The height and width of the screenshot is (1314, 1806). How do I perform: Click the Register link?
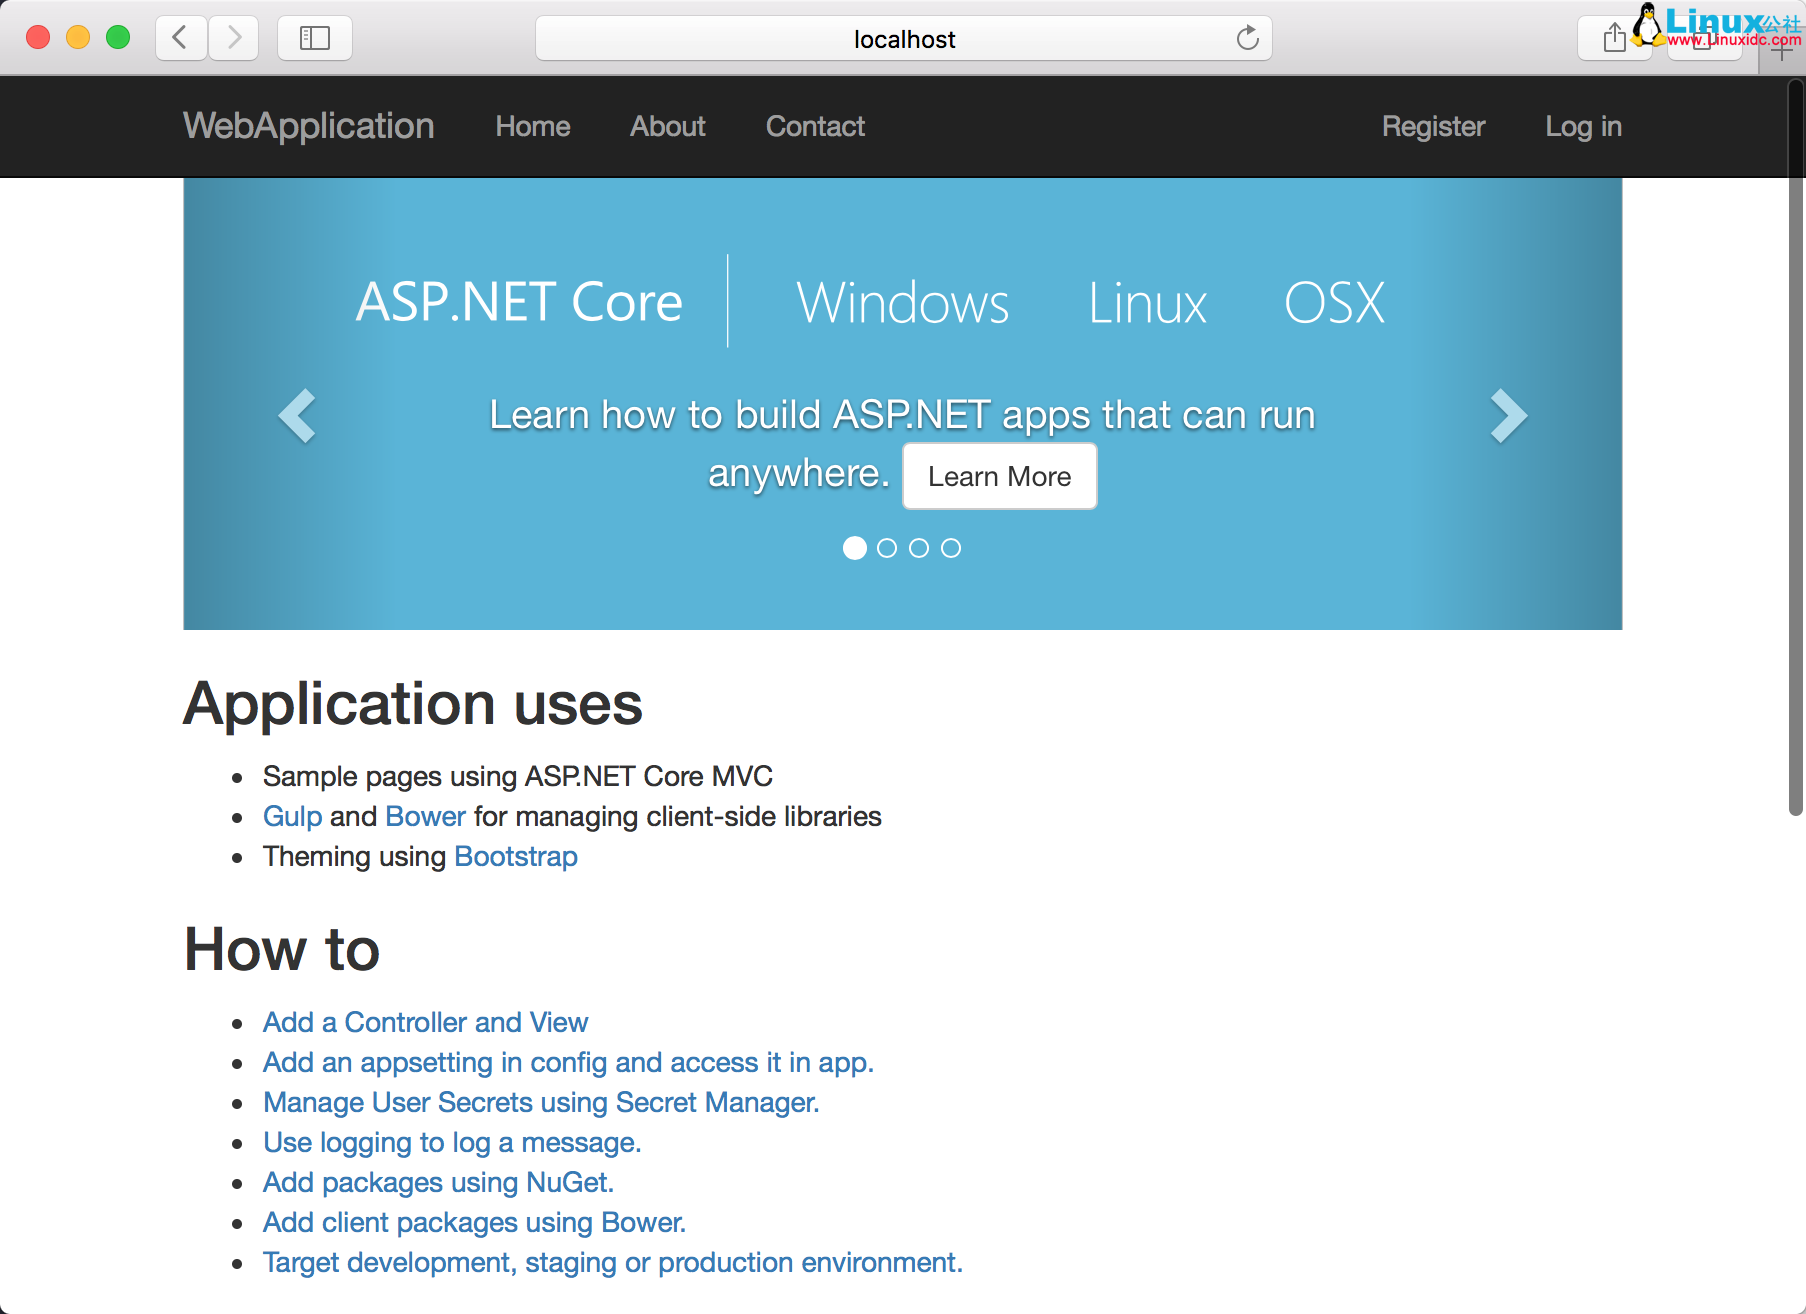pyautogui.click(x=1433, y=127)
